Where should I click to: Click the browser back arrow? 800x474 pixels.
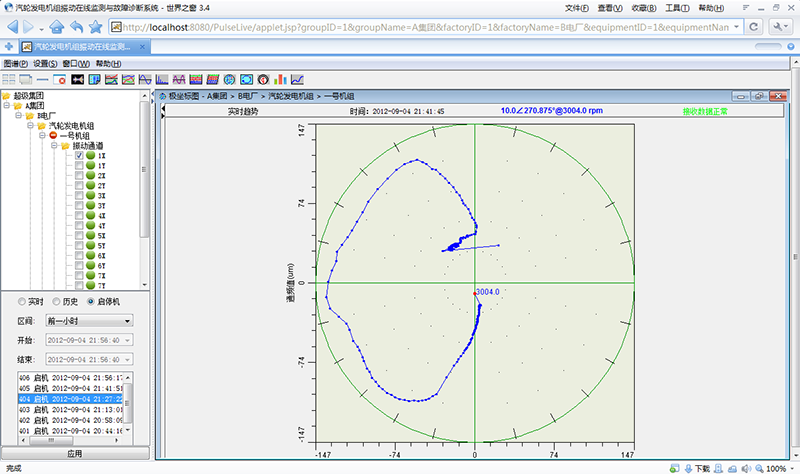click(13, 27)
